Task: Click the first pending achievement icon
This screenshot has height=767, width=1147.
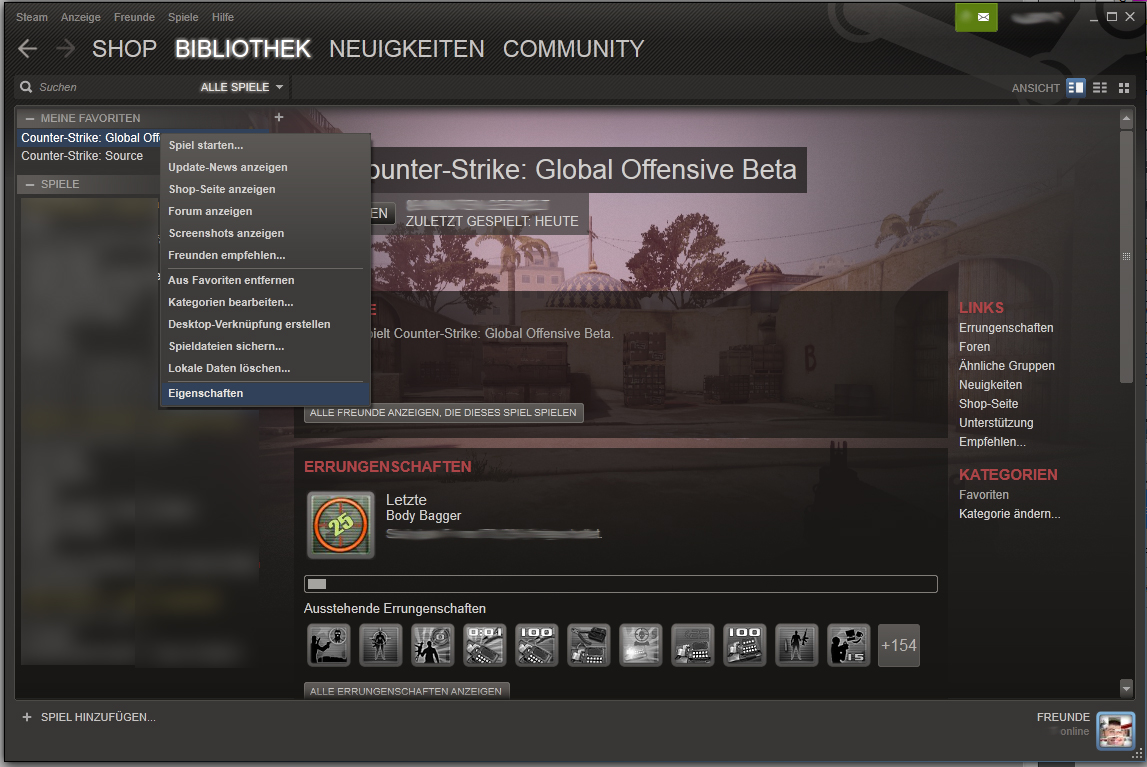Action: pyautogui.click(x=328, y=645)
